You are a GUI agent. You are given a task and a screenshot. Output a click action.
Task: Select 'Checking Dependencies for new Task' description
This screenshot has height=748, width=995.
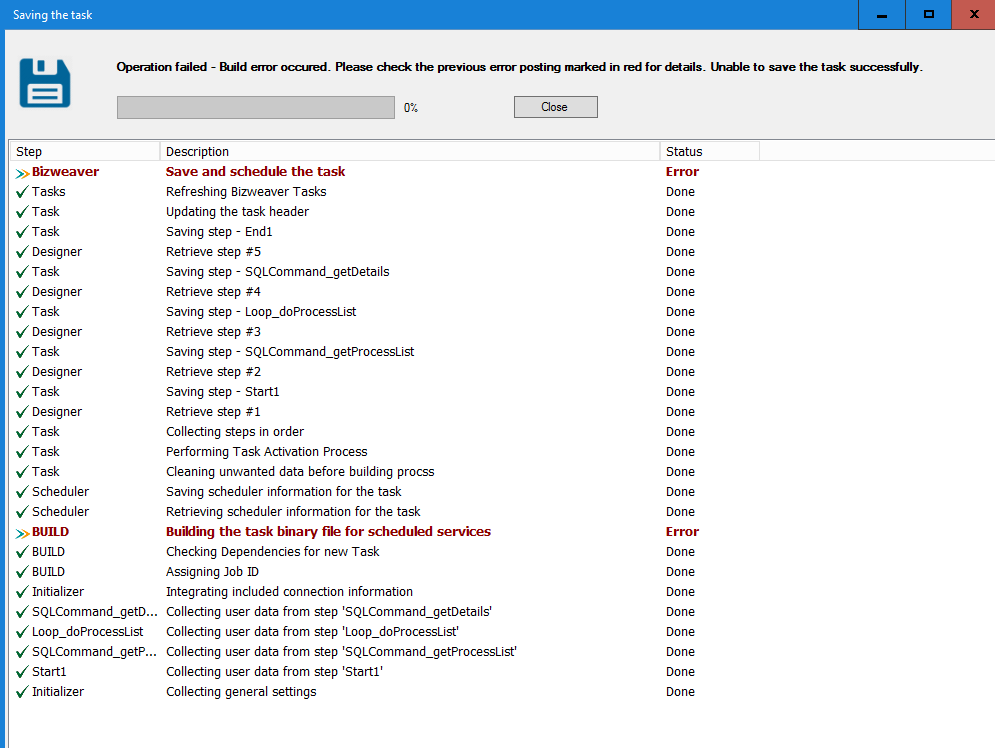pos(272,551)
